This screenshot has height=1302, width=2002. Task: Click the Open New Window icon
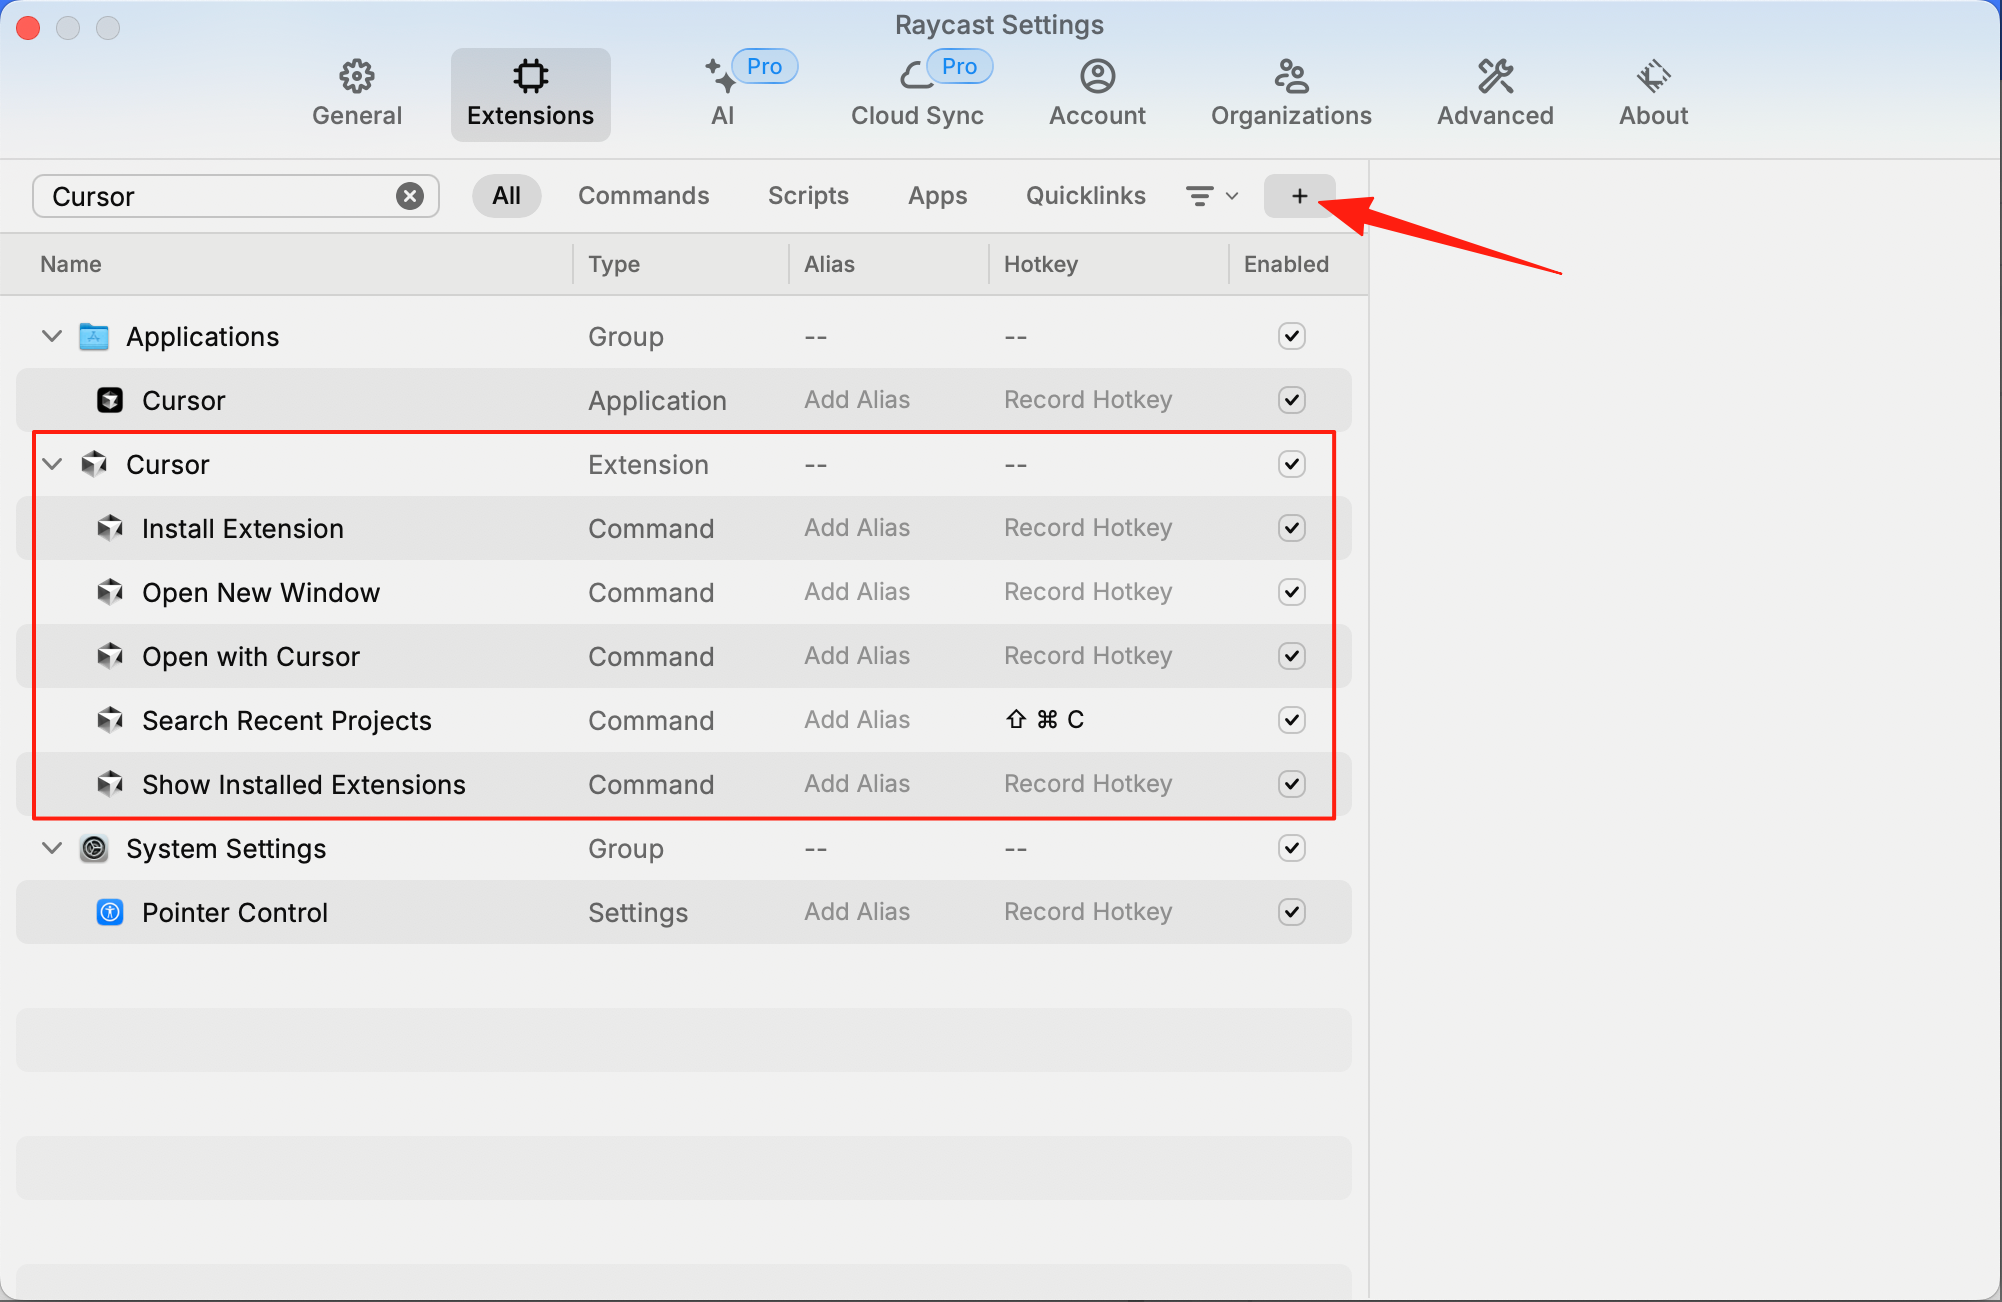110,592
